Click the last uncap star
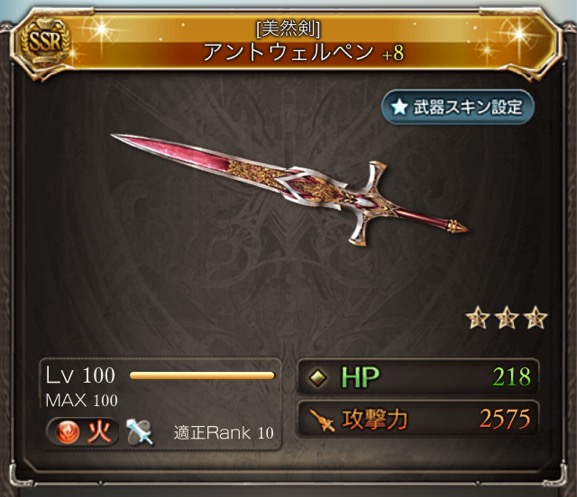577x497 pixels. tap(536, 318)
